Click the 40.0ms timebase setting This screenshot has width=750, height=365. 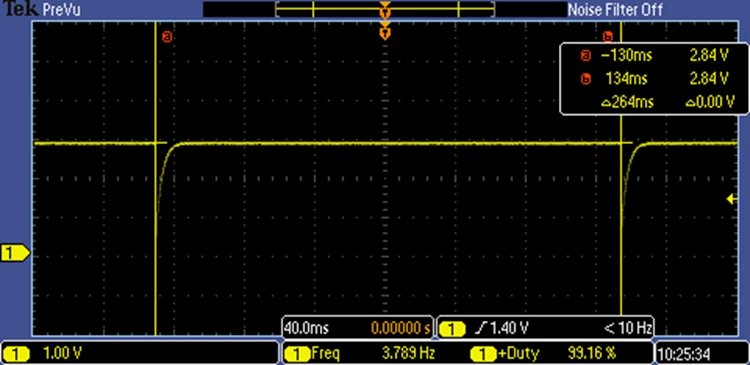[306, 328]
